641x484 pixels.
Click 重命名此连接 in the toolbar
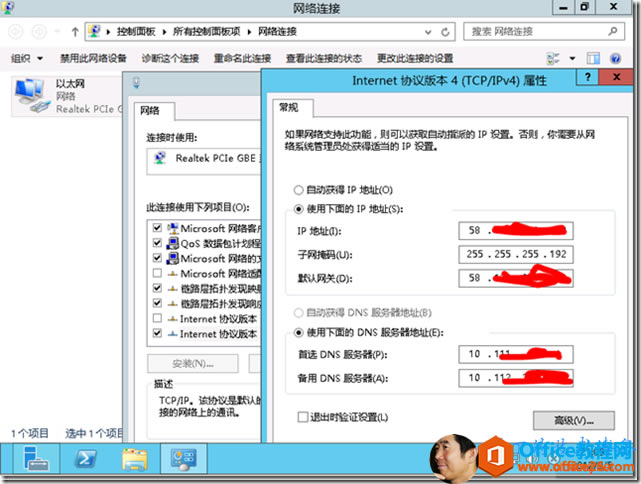click(242, 58)
